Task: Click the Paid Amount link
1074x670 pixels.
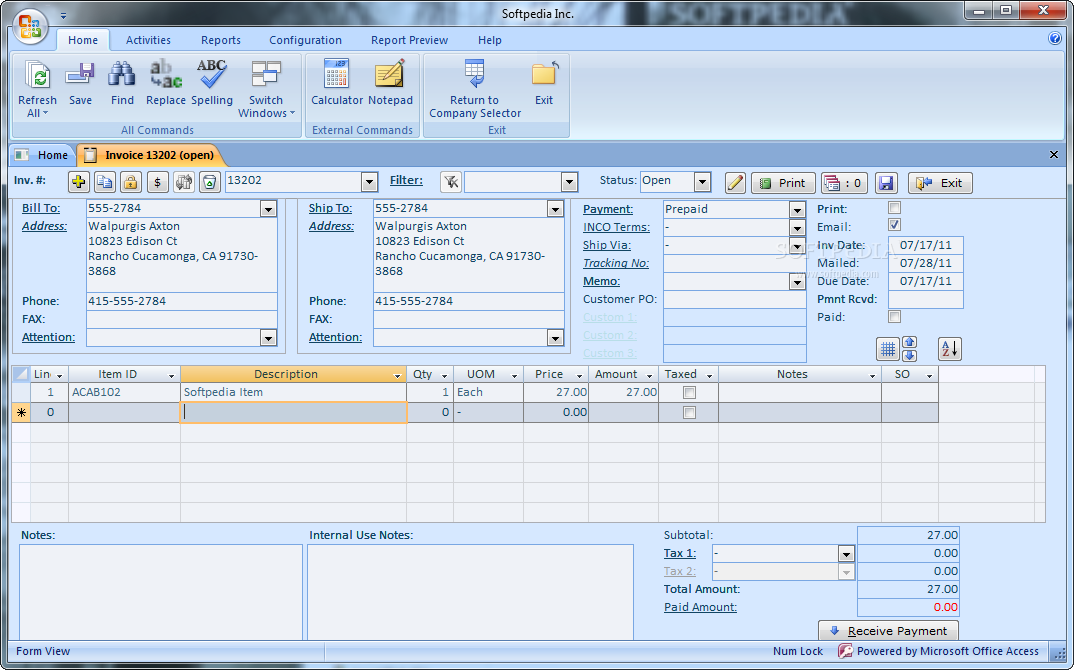Action: [700, 607]
